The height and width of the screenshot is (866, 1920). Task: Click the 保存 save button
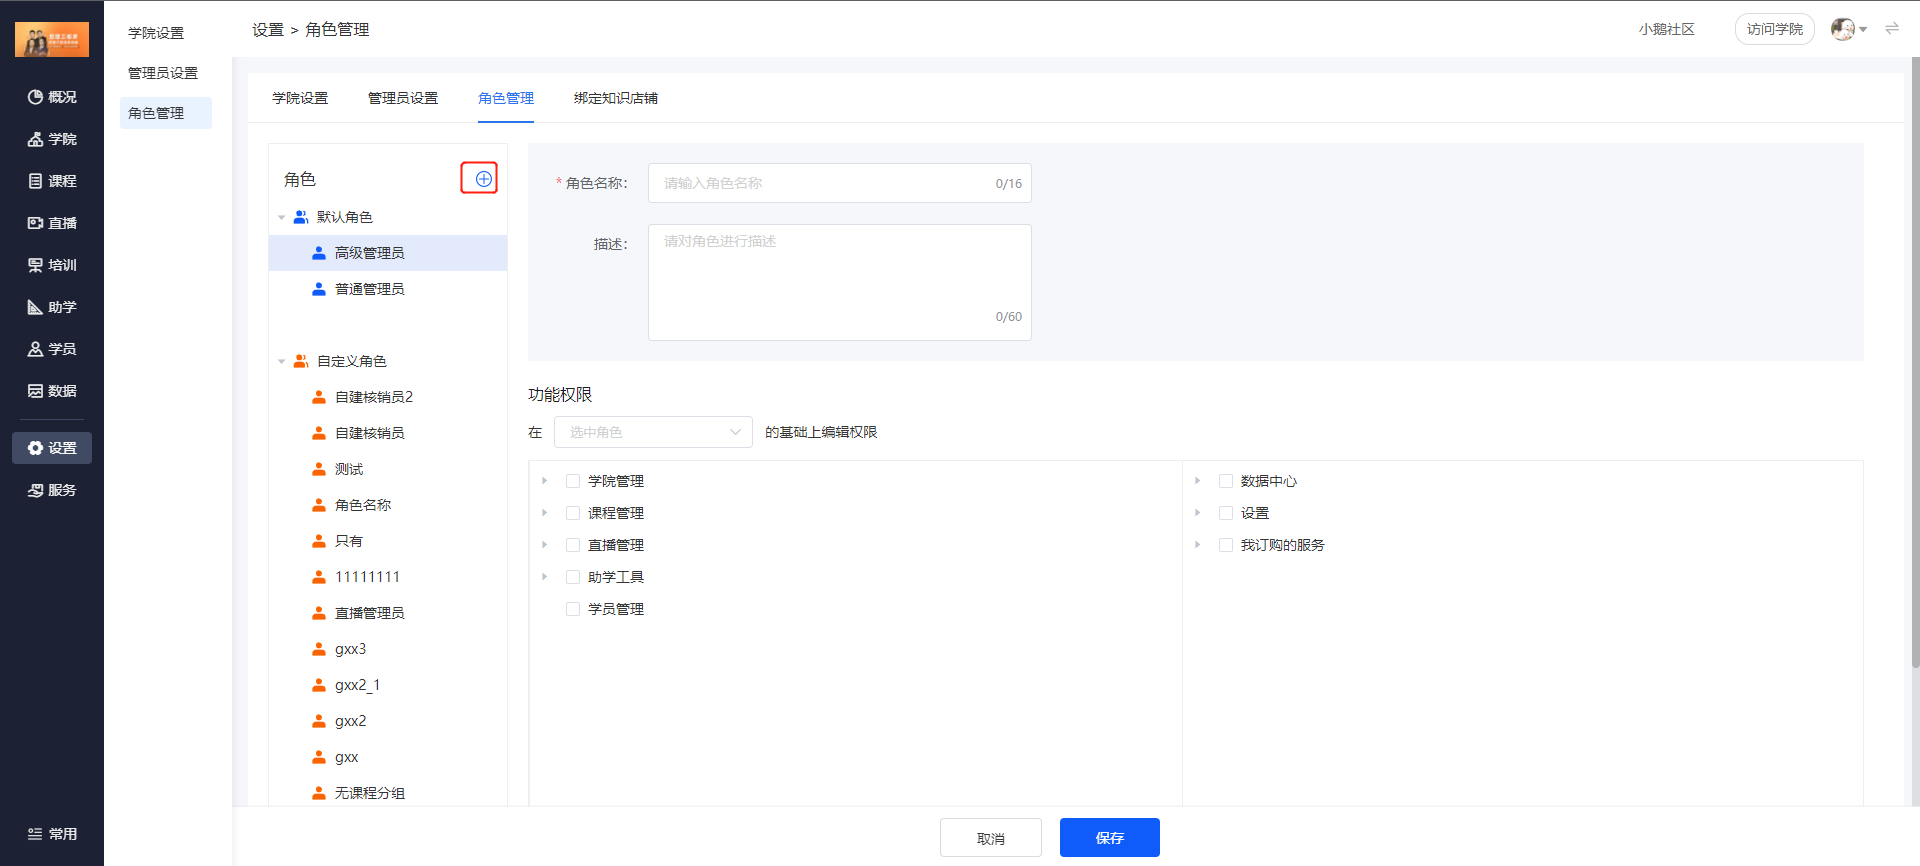1110,838
